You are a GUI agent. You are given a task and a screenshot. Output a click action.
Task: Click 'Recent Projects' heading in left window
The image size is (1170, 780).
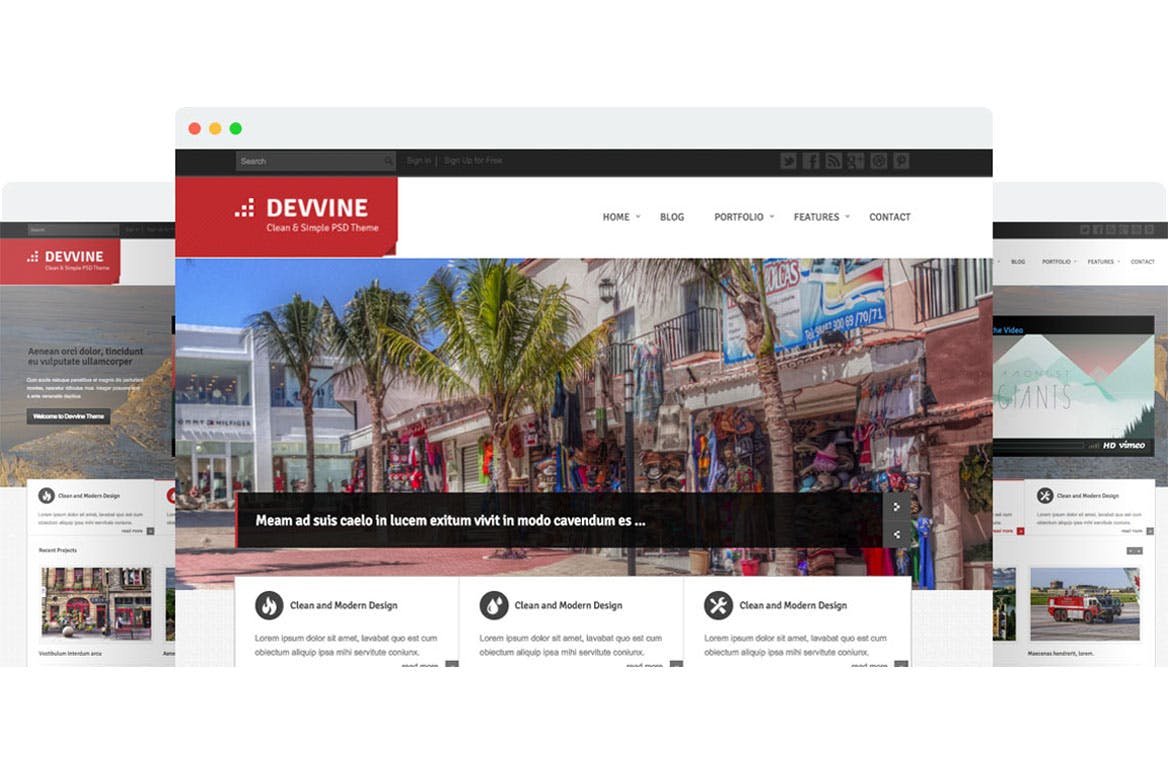[57, 550]
